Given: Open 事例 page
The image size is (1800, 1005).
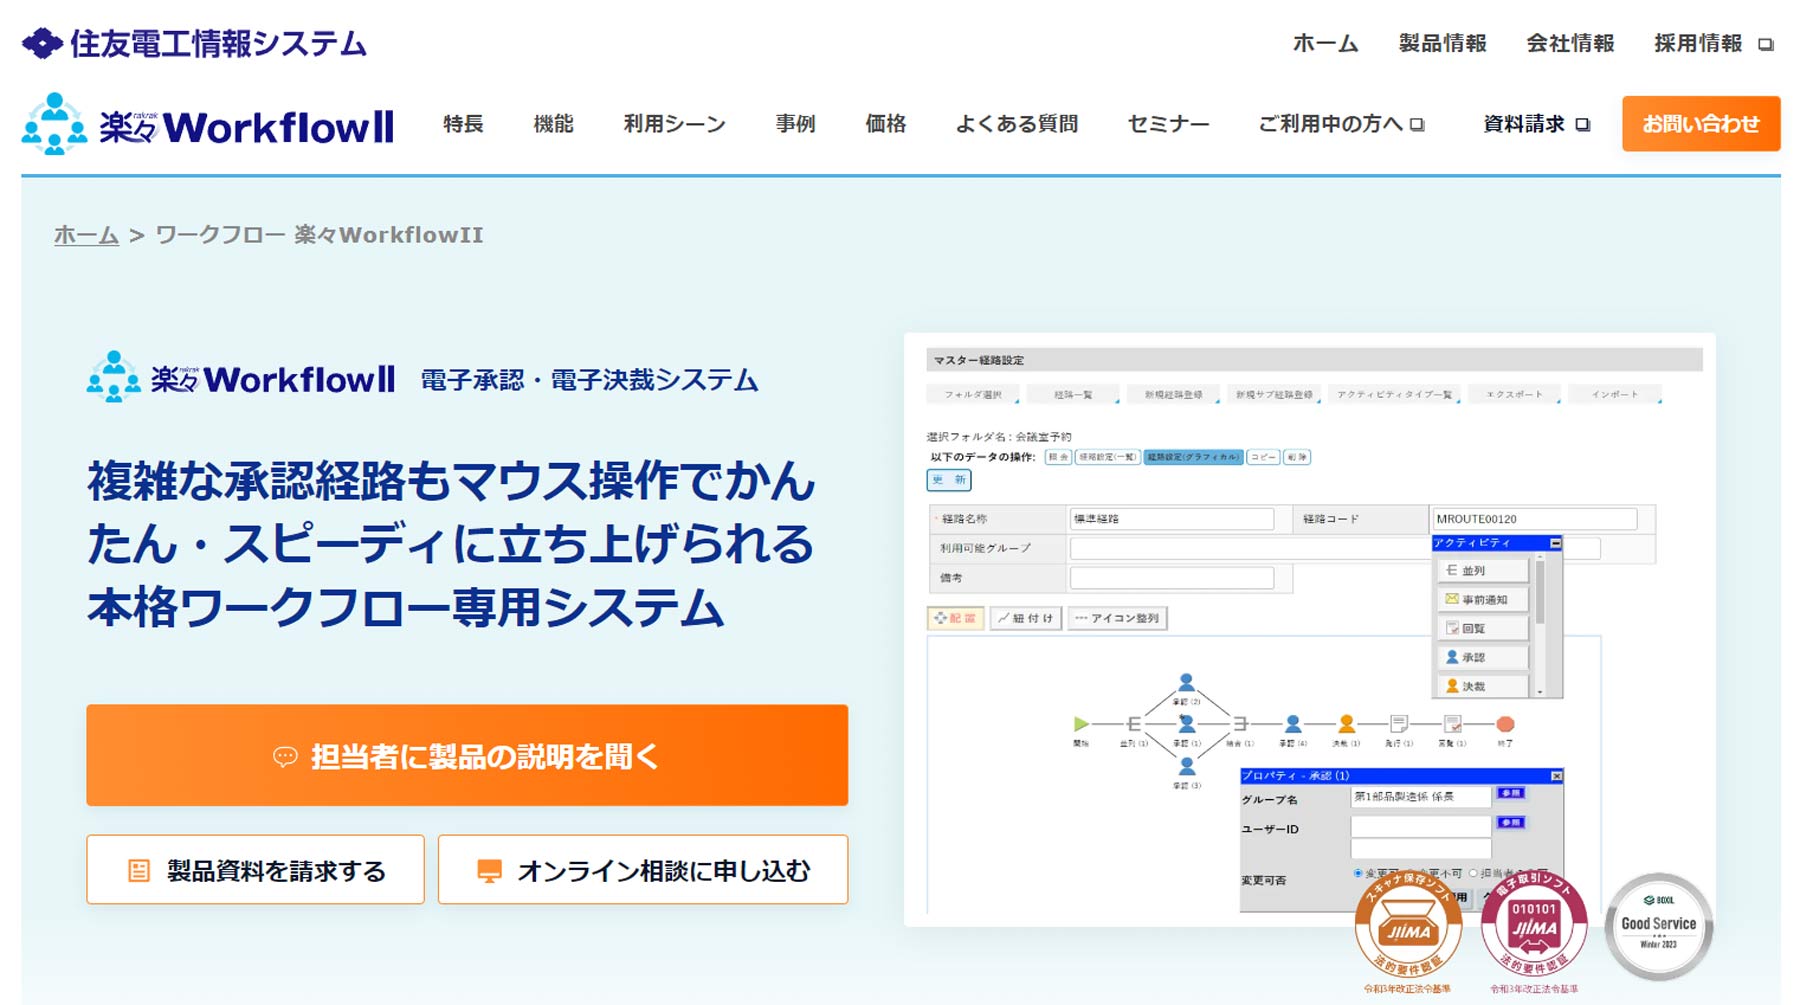Looking at the screenshot, I should point(795,124).
